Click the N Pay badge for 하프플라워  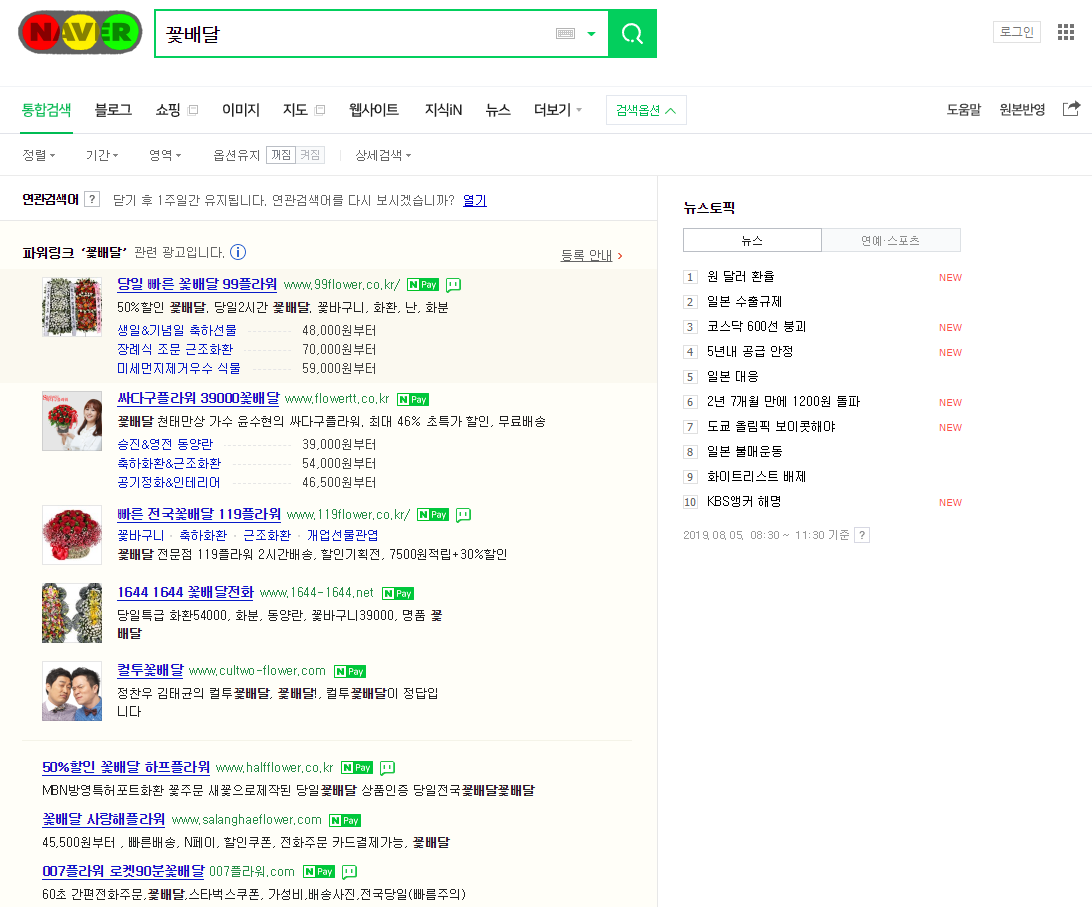(357, 768)
